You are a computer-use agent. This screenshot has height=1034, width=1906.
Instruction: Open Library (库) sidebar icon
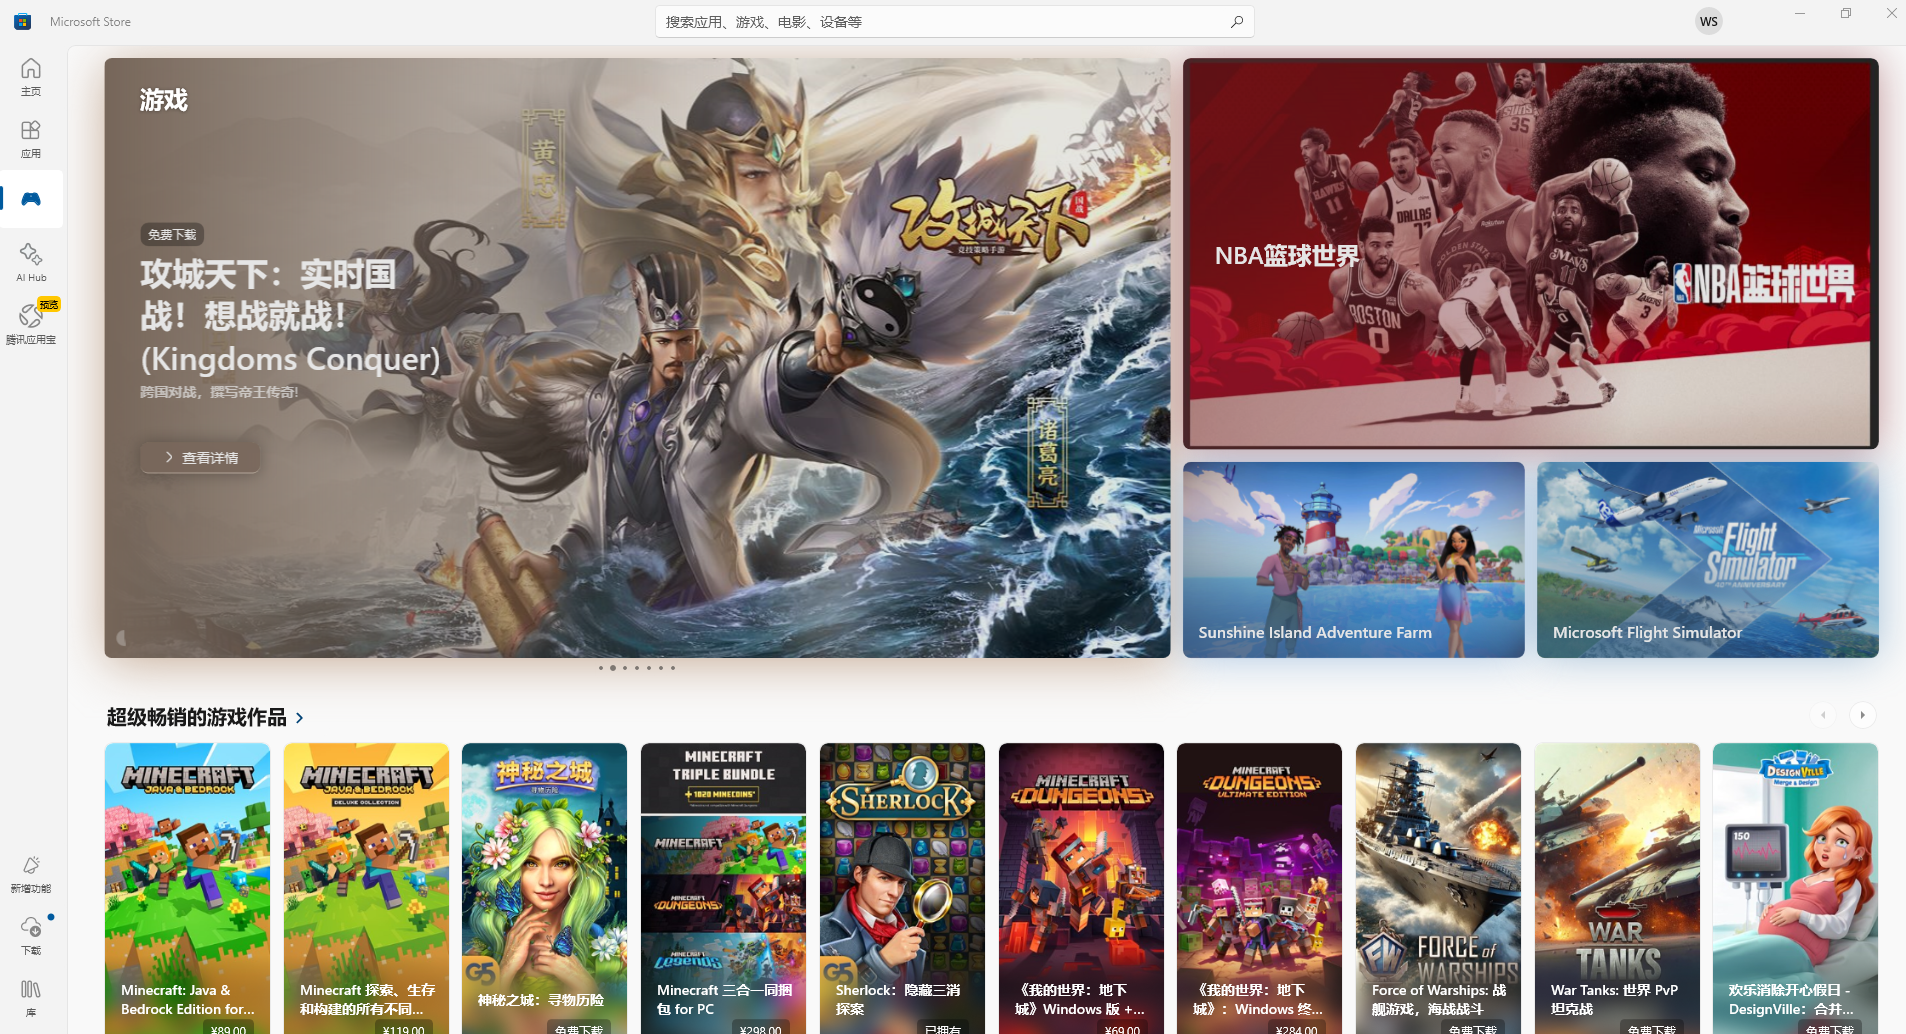[31, 997]
